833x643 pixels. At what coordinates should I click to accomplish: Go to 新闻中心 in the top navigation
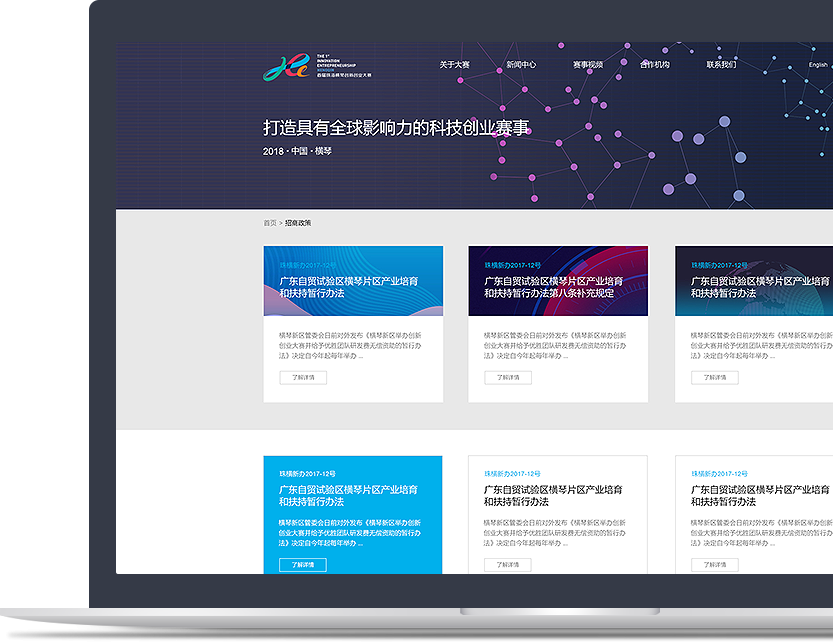521,65
